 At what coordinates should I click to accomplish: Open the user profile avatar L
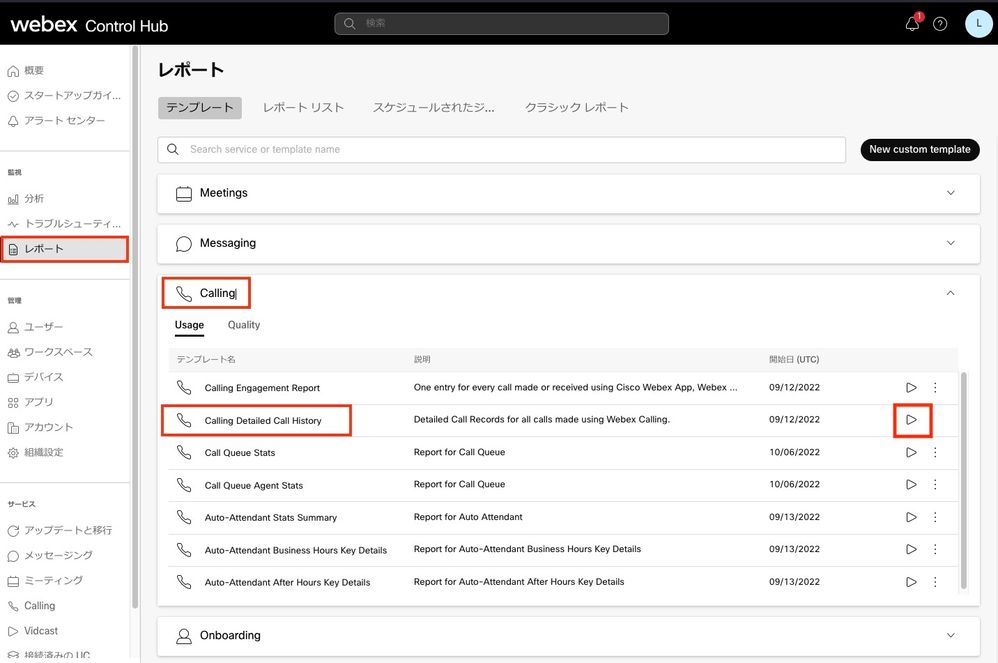tap(978, 24)
